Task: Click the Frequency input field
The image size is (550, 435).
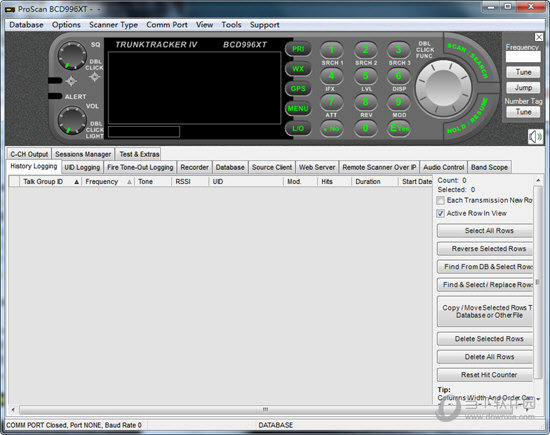Action: tap(523, 57)
